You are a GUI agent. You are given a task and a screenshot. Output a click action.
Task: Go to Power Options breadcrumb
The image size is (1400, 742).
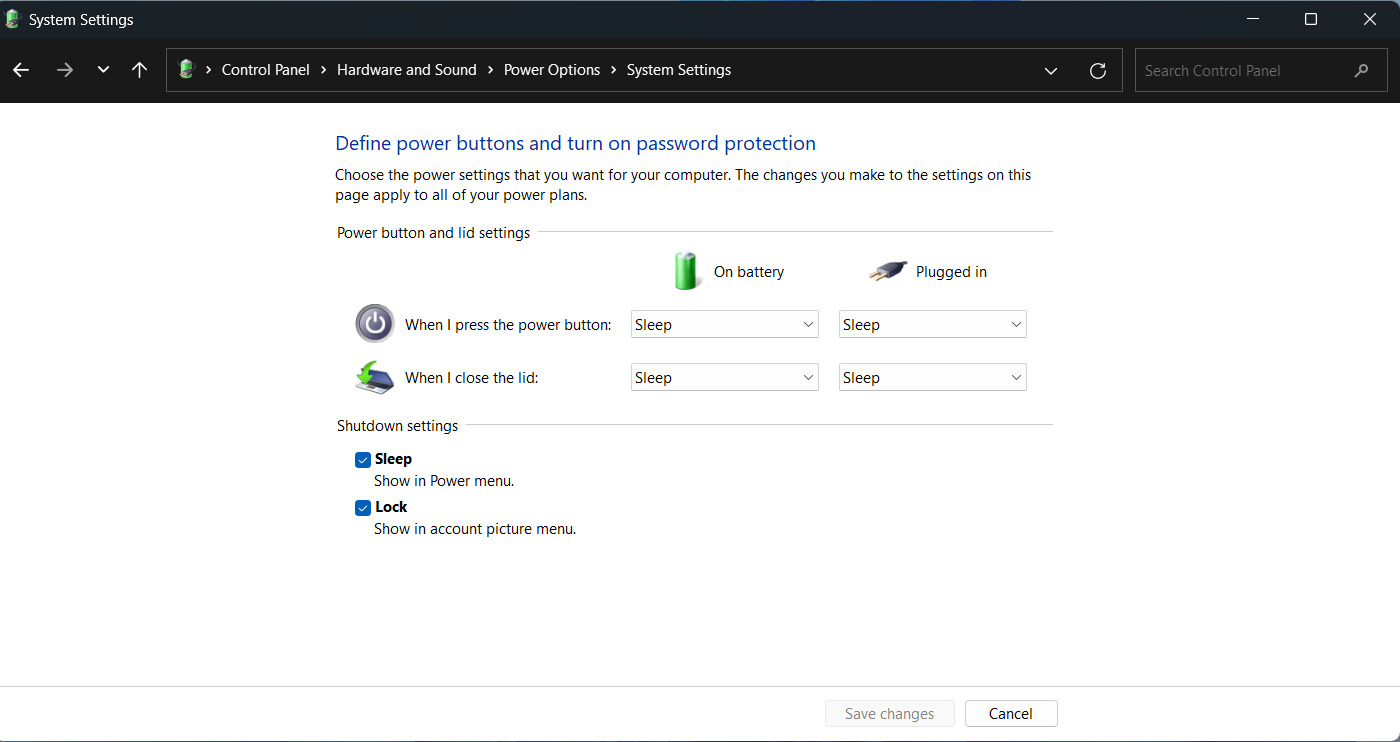(552, 70)
